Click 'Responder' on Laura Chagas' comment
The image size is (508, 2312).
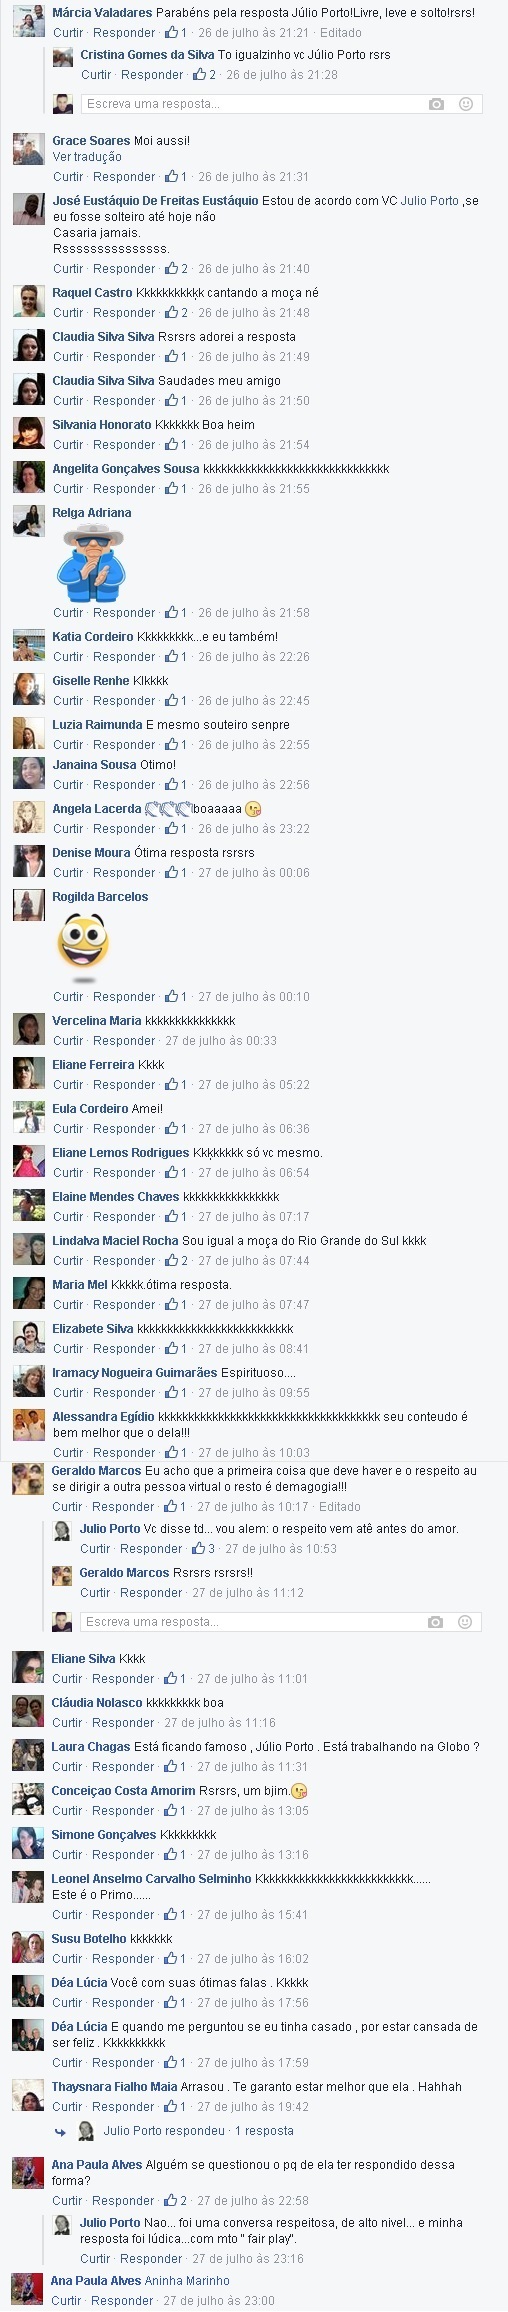[x=123, y=1767]
